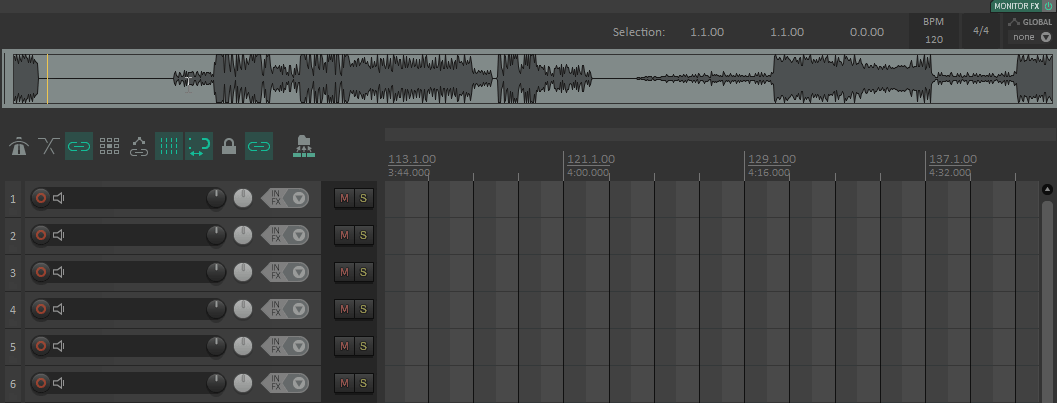Toggle Monitor FX power button
Image resolution: width=1057 pixels, height=403 pixels.
pyautogui.click(x=1048, y=6)
